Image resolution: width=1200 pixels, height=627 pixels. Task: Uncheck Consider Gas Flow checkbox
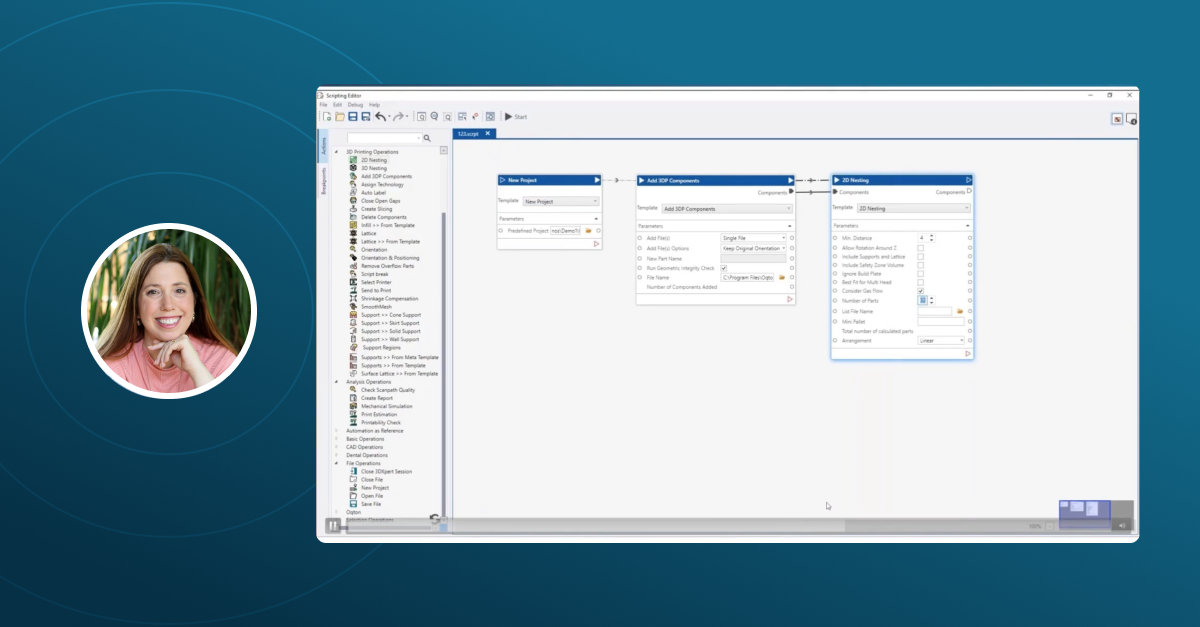(x=921, y=291)
